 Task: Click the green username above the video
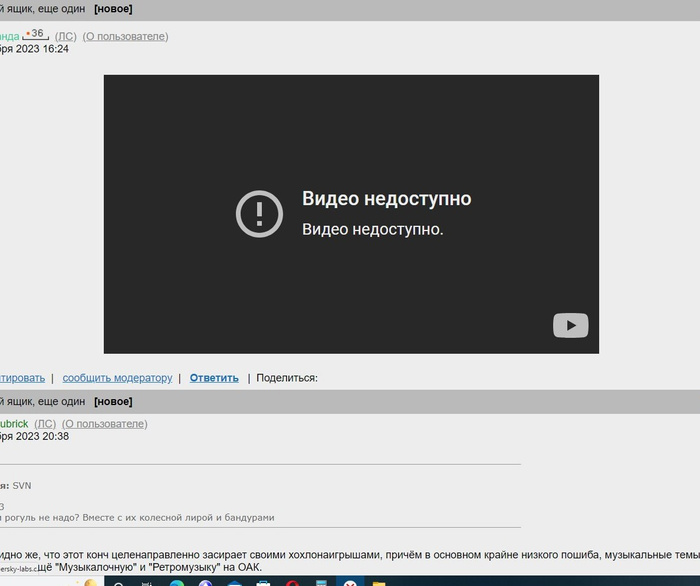9,36
